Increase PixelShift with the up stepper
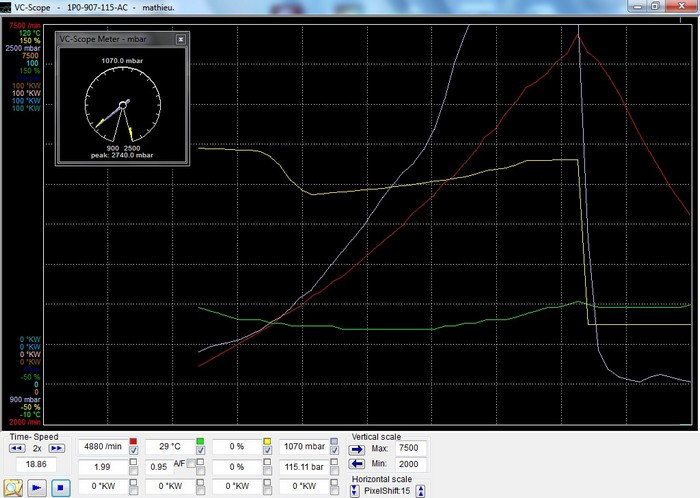 [x=420, y=490]
